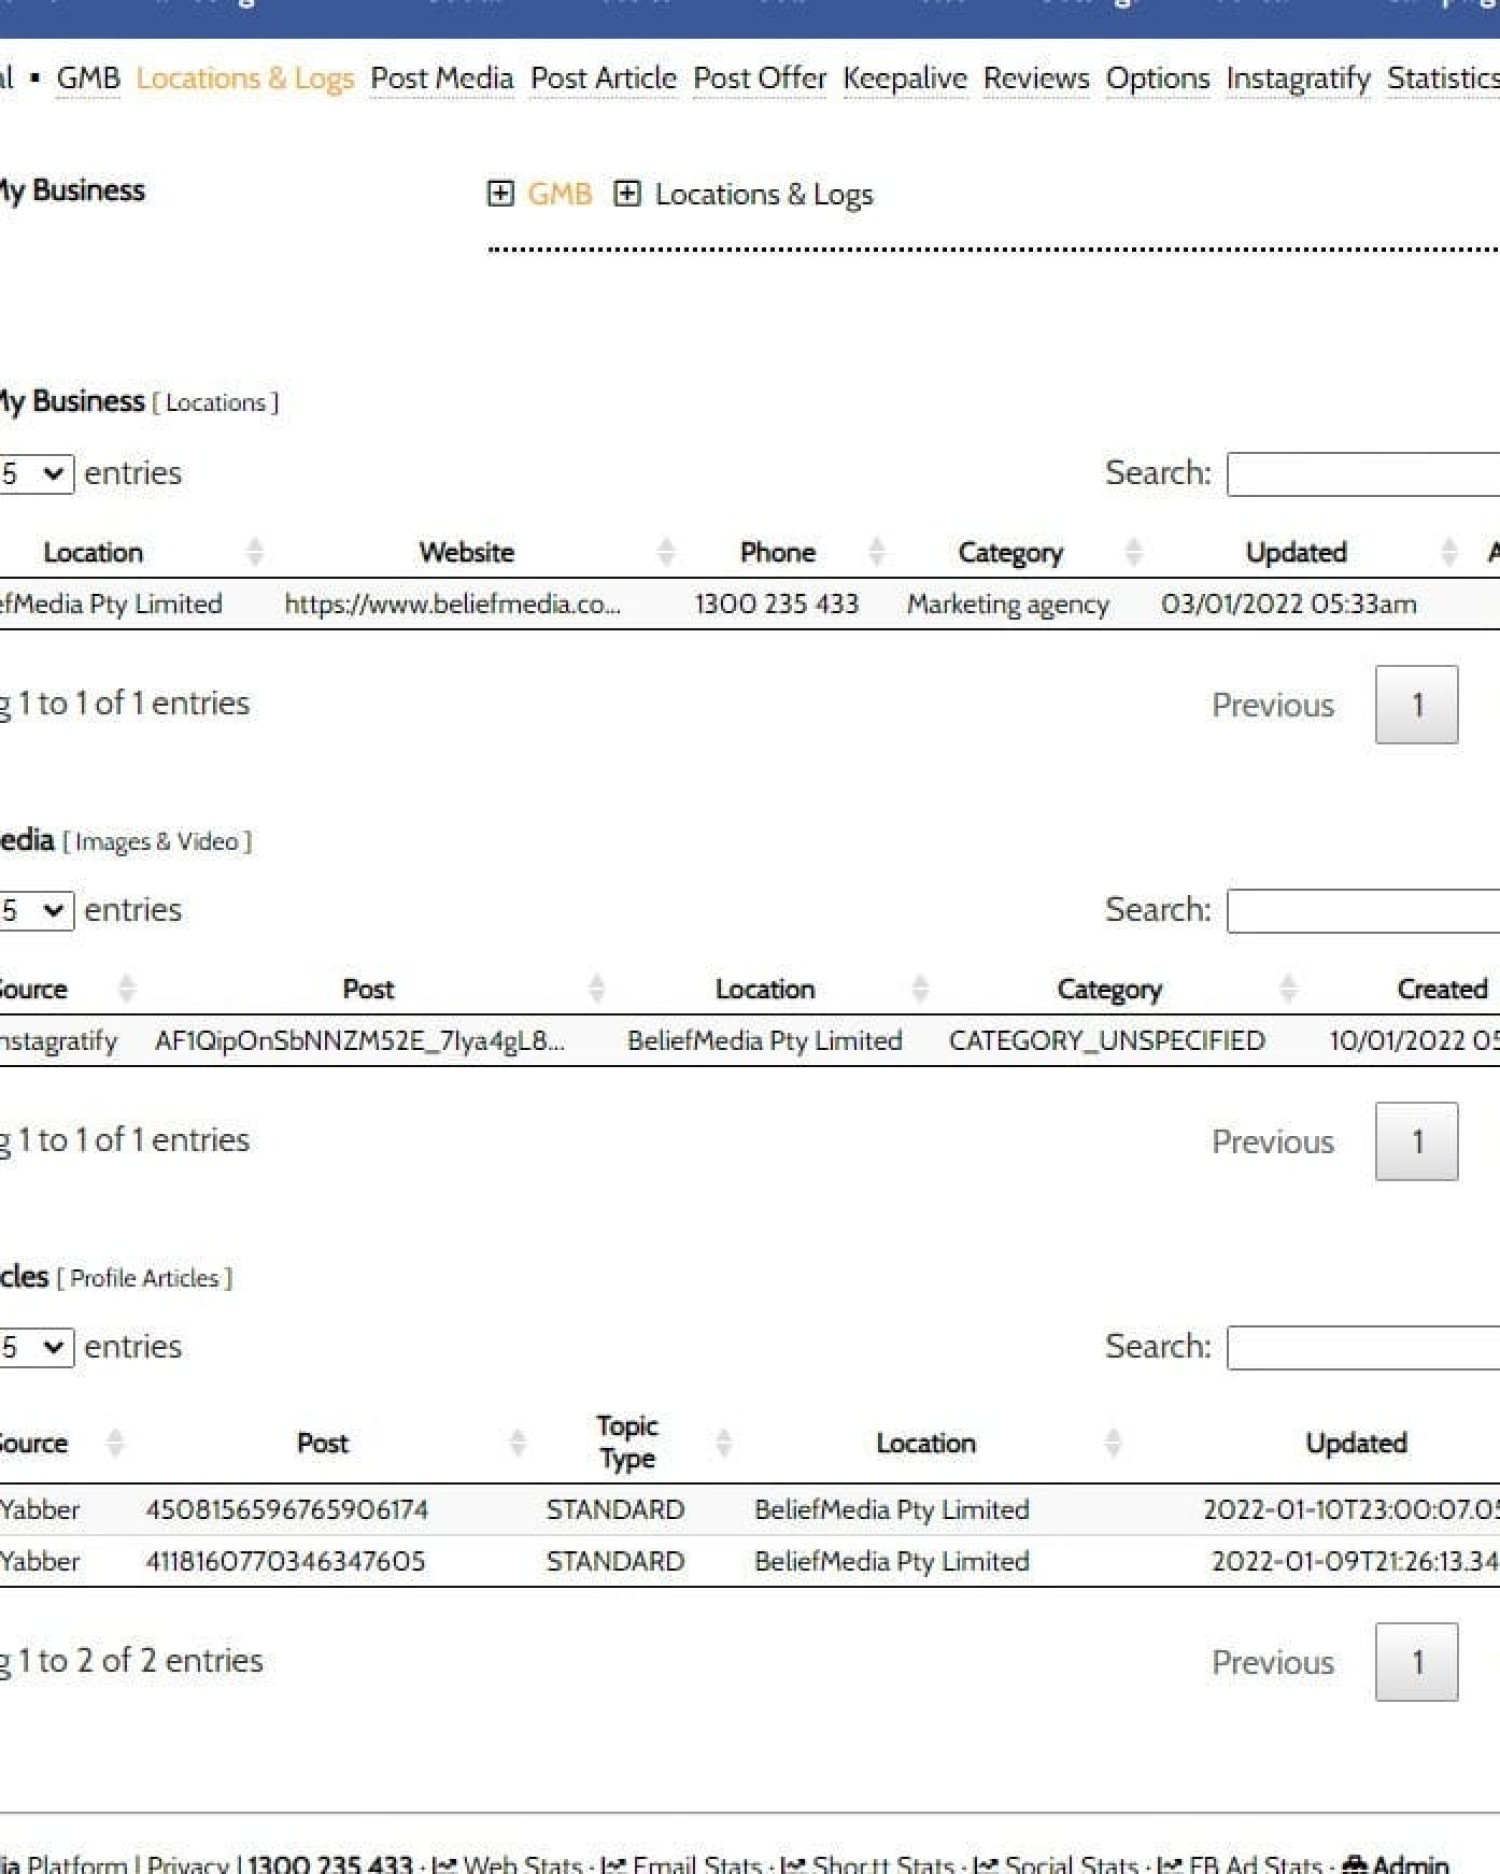Sort Media table by Post column arrows
The height and width of the screenshot is (1874, 1500).
(x=597, y=988)
